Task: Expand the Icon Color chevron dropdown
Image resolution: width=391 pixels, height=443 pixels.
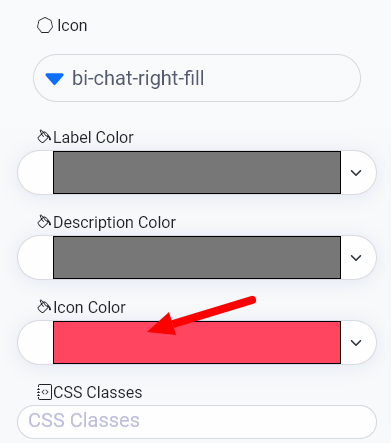Action: [x=356, y=343]
